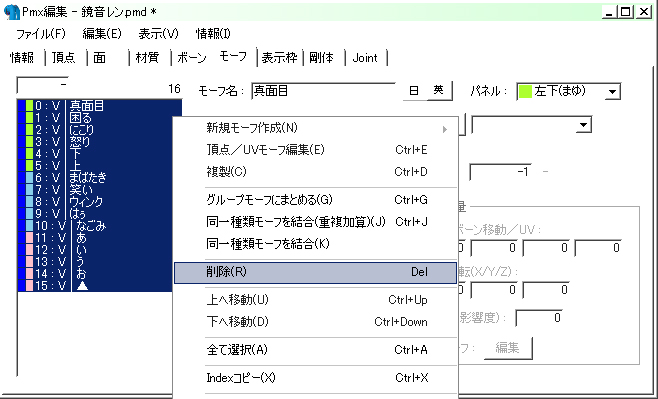This screenshot has height=399, width=658.
Task: Select morph row 11 あ
Action: pos(95,237)
